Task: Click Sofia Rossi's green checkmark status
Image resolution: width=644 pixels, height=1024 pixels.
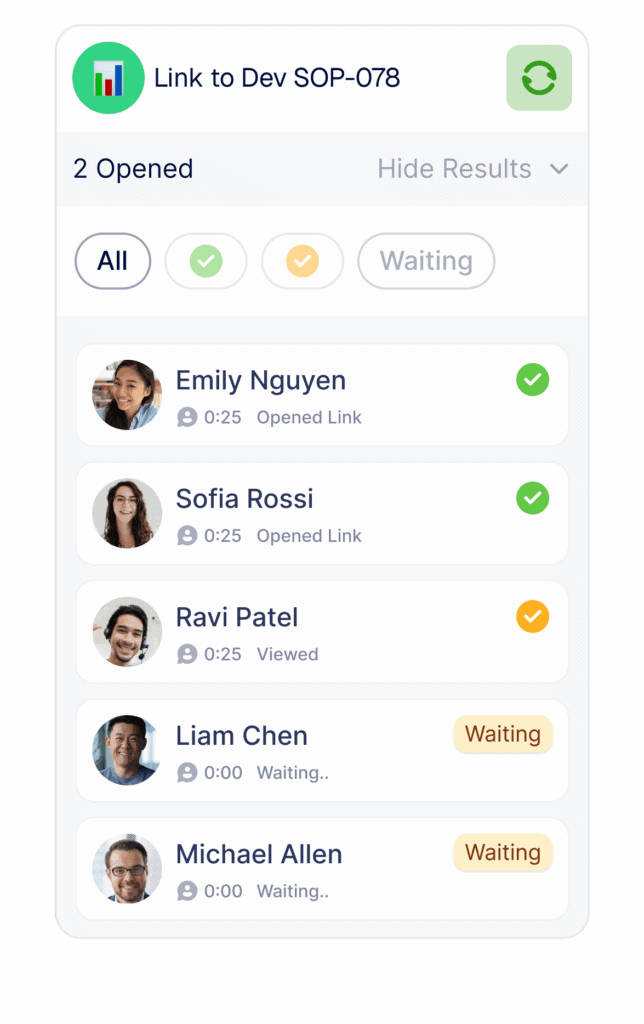Action: click(532, 498)
